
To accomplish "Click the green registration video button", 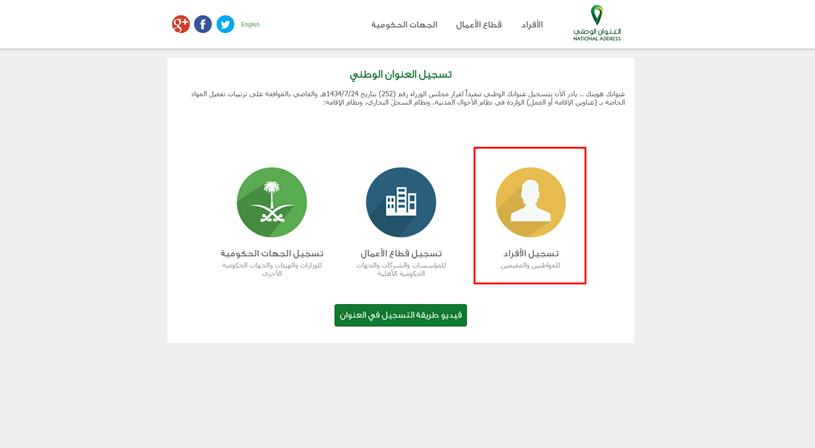I will click(x=401, y=315).
